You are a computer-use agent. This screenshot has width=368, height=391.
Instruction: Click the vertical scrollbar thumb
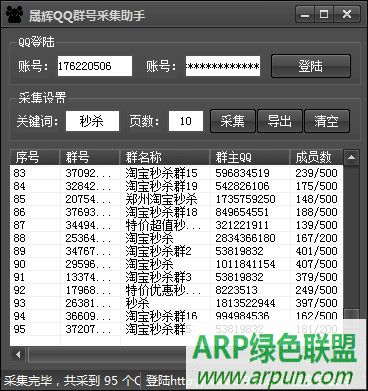(x=351, y=315)
